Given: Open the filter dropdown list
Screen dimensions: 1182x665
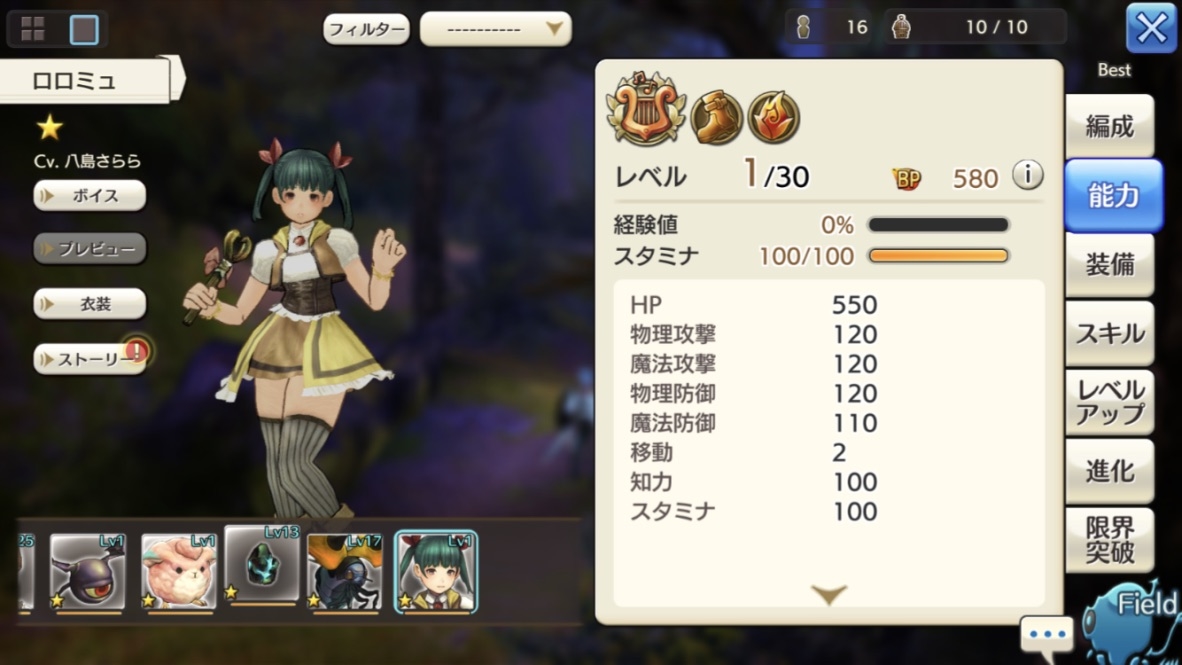Looking at the screenshot, I should [495, 29].
